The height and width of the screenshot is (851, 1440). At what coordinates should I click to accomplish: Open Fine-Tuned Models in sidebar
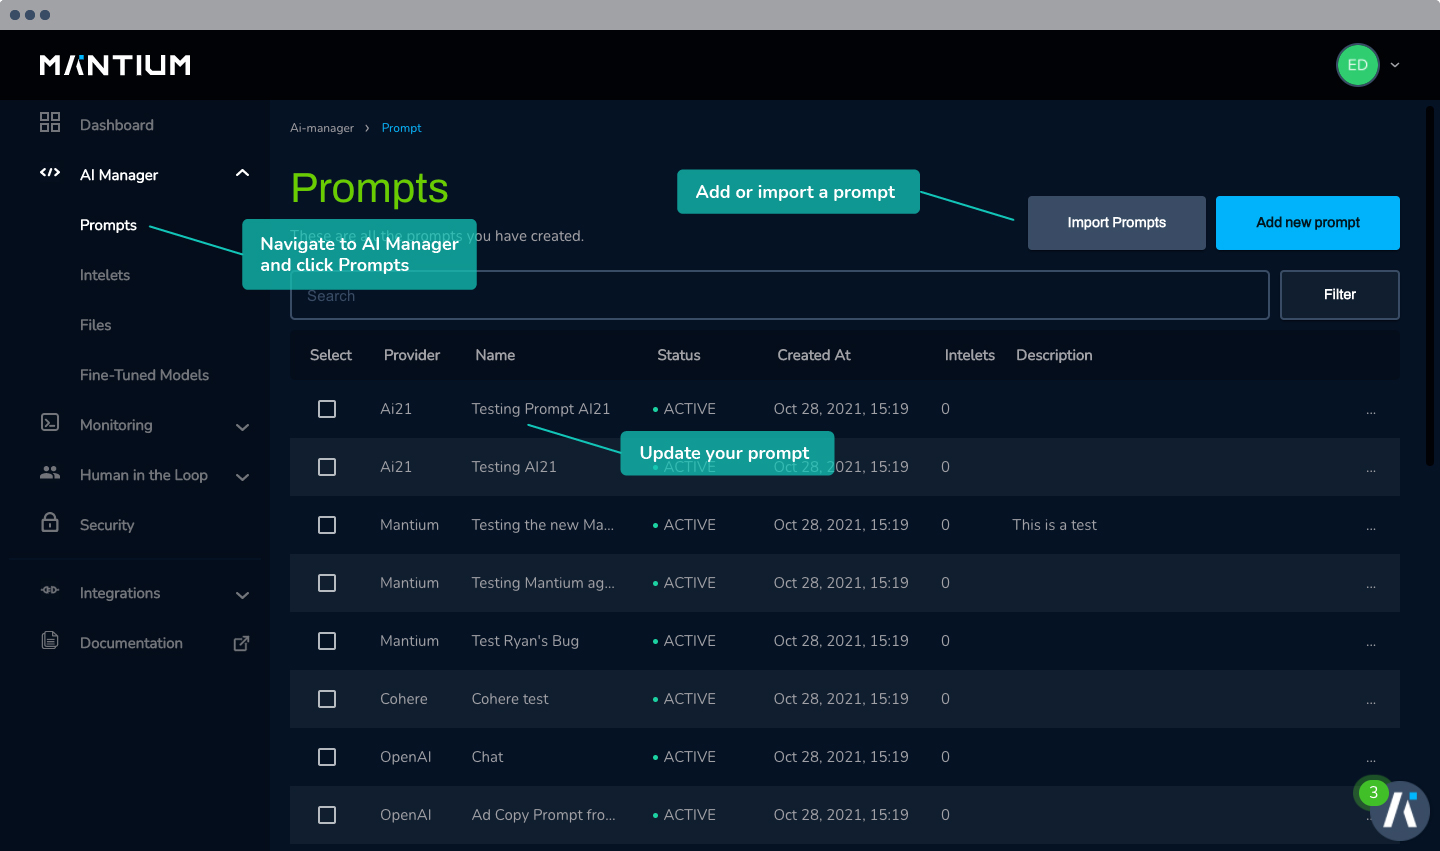(144, 375)
